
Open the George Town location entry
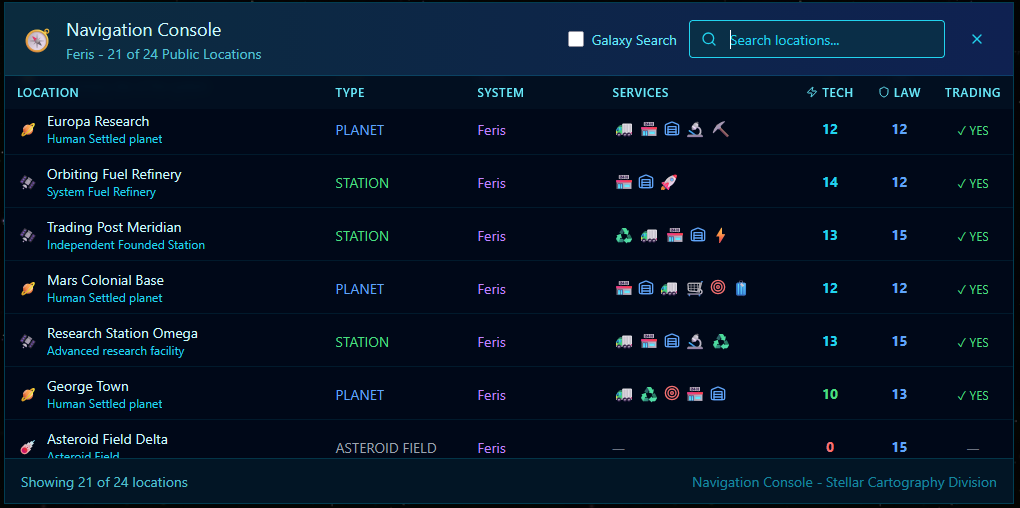click(x=88, y=387)
